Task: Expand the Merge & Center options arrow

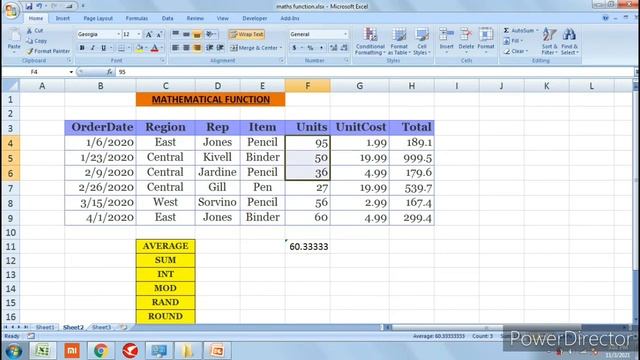Action: [x=281, y=48]
